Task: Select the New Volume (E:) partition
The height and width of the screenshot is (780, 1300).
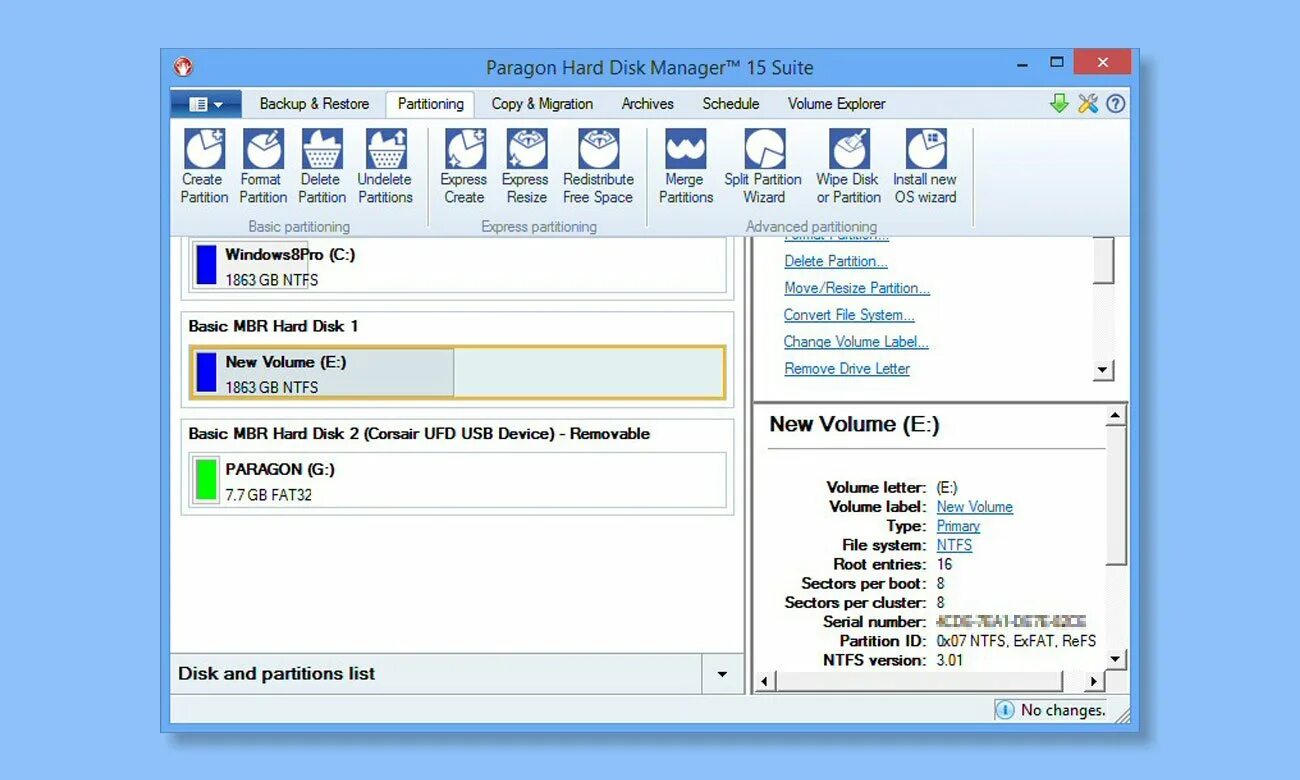Action: click(x=457, y=373)
